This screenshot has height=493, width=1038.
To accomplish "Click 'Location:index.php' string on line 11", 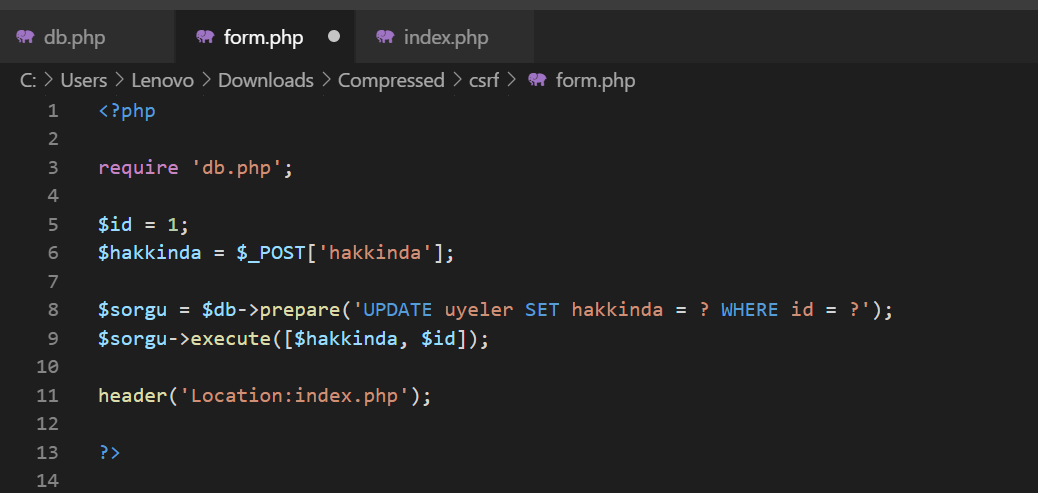I will 294,396.
